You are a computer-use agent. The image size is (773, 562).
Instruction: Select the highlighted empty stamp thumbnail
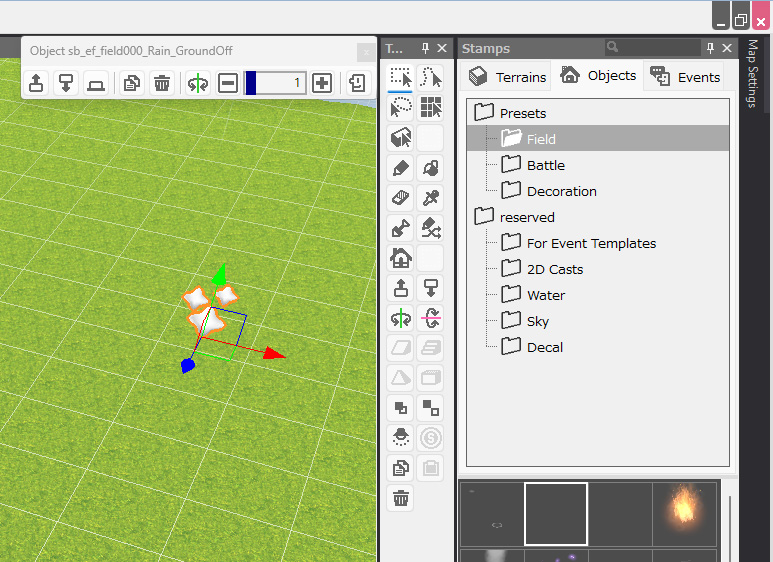556,514
